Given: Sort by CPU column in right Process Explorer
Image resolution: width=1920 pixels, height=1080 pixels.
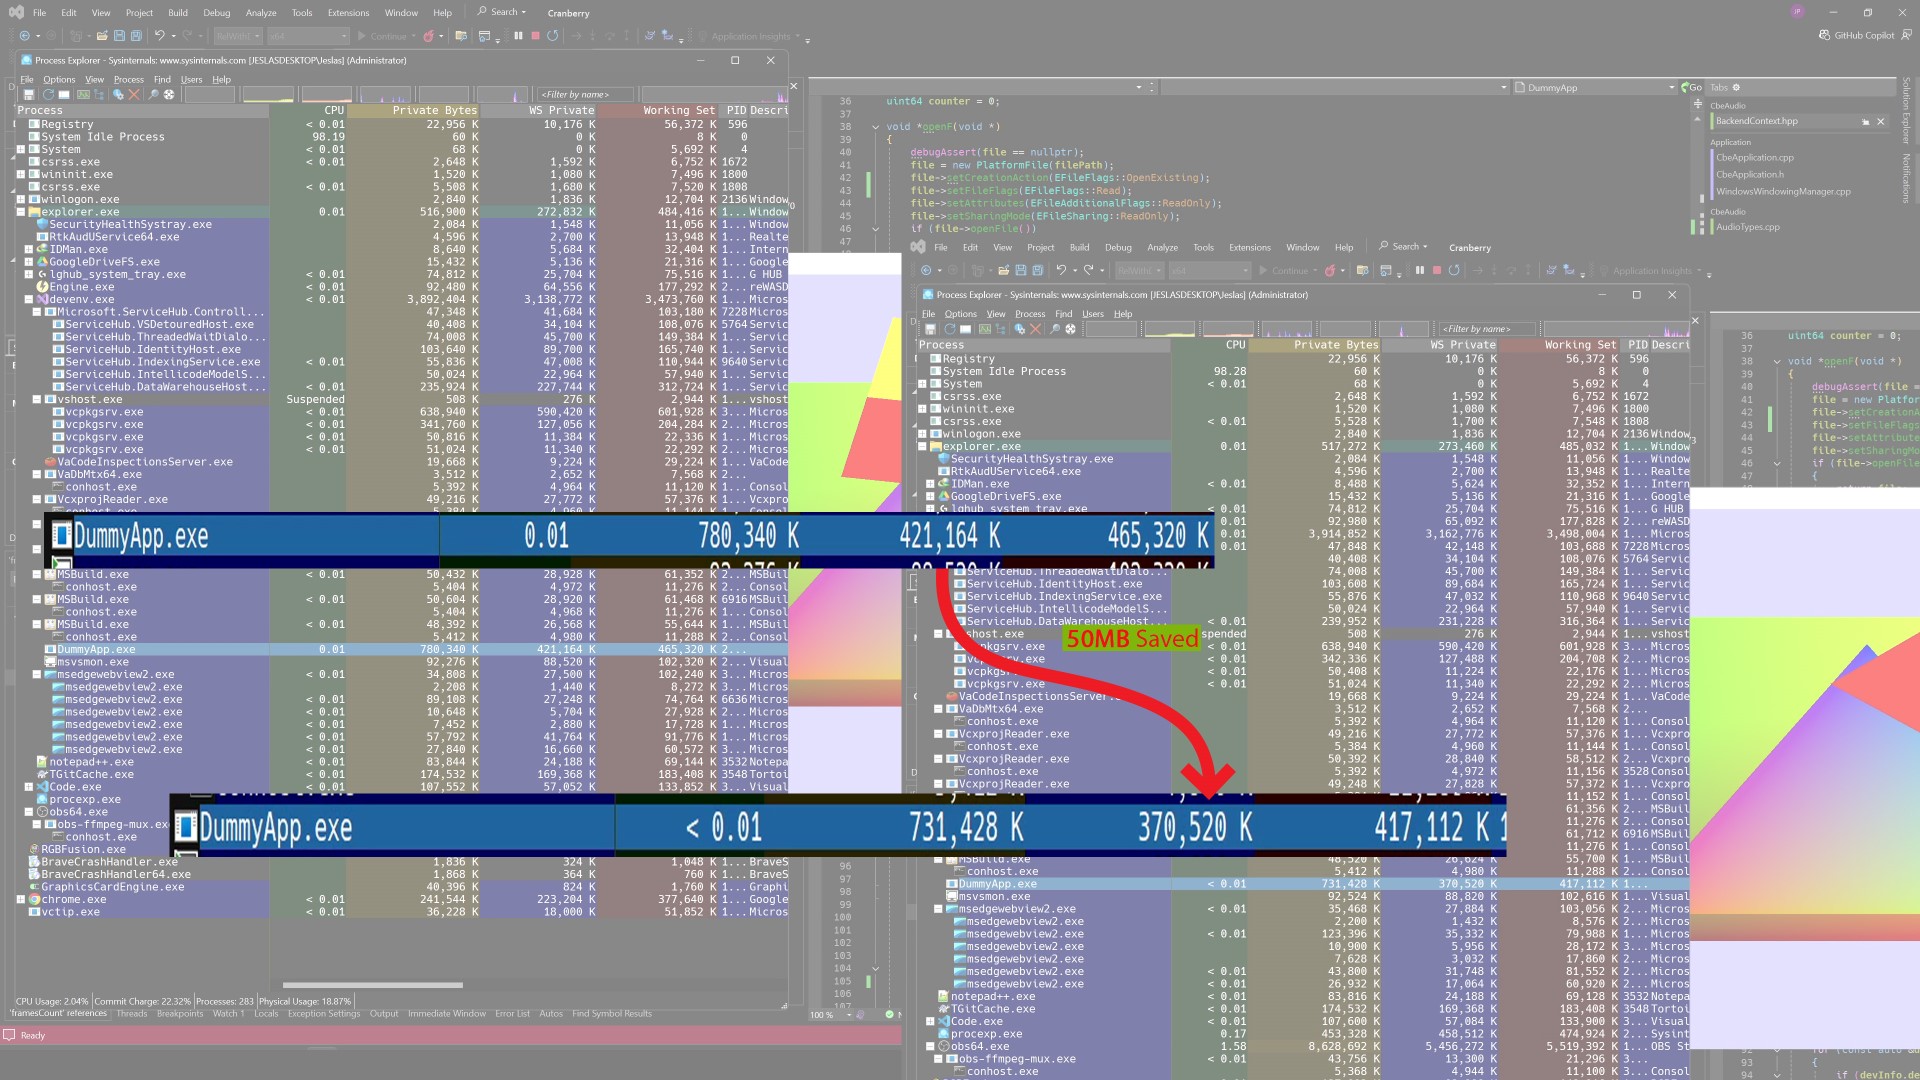Looking at the screenshot, I should [x=1210, y=345].
